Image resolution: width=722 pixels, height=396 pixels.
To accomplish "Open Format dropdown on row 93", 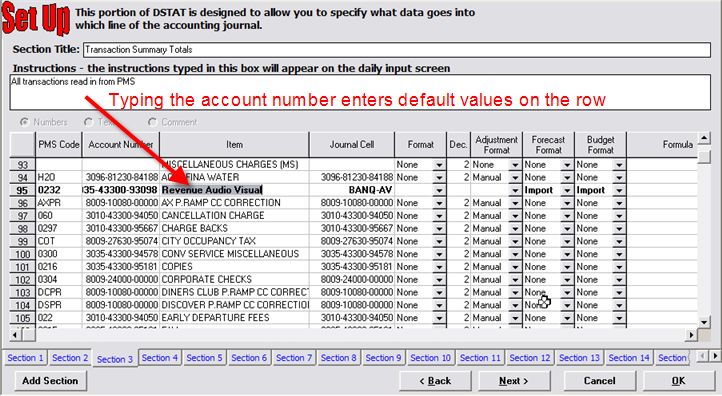I will pos(439,165).
